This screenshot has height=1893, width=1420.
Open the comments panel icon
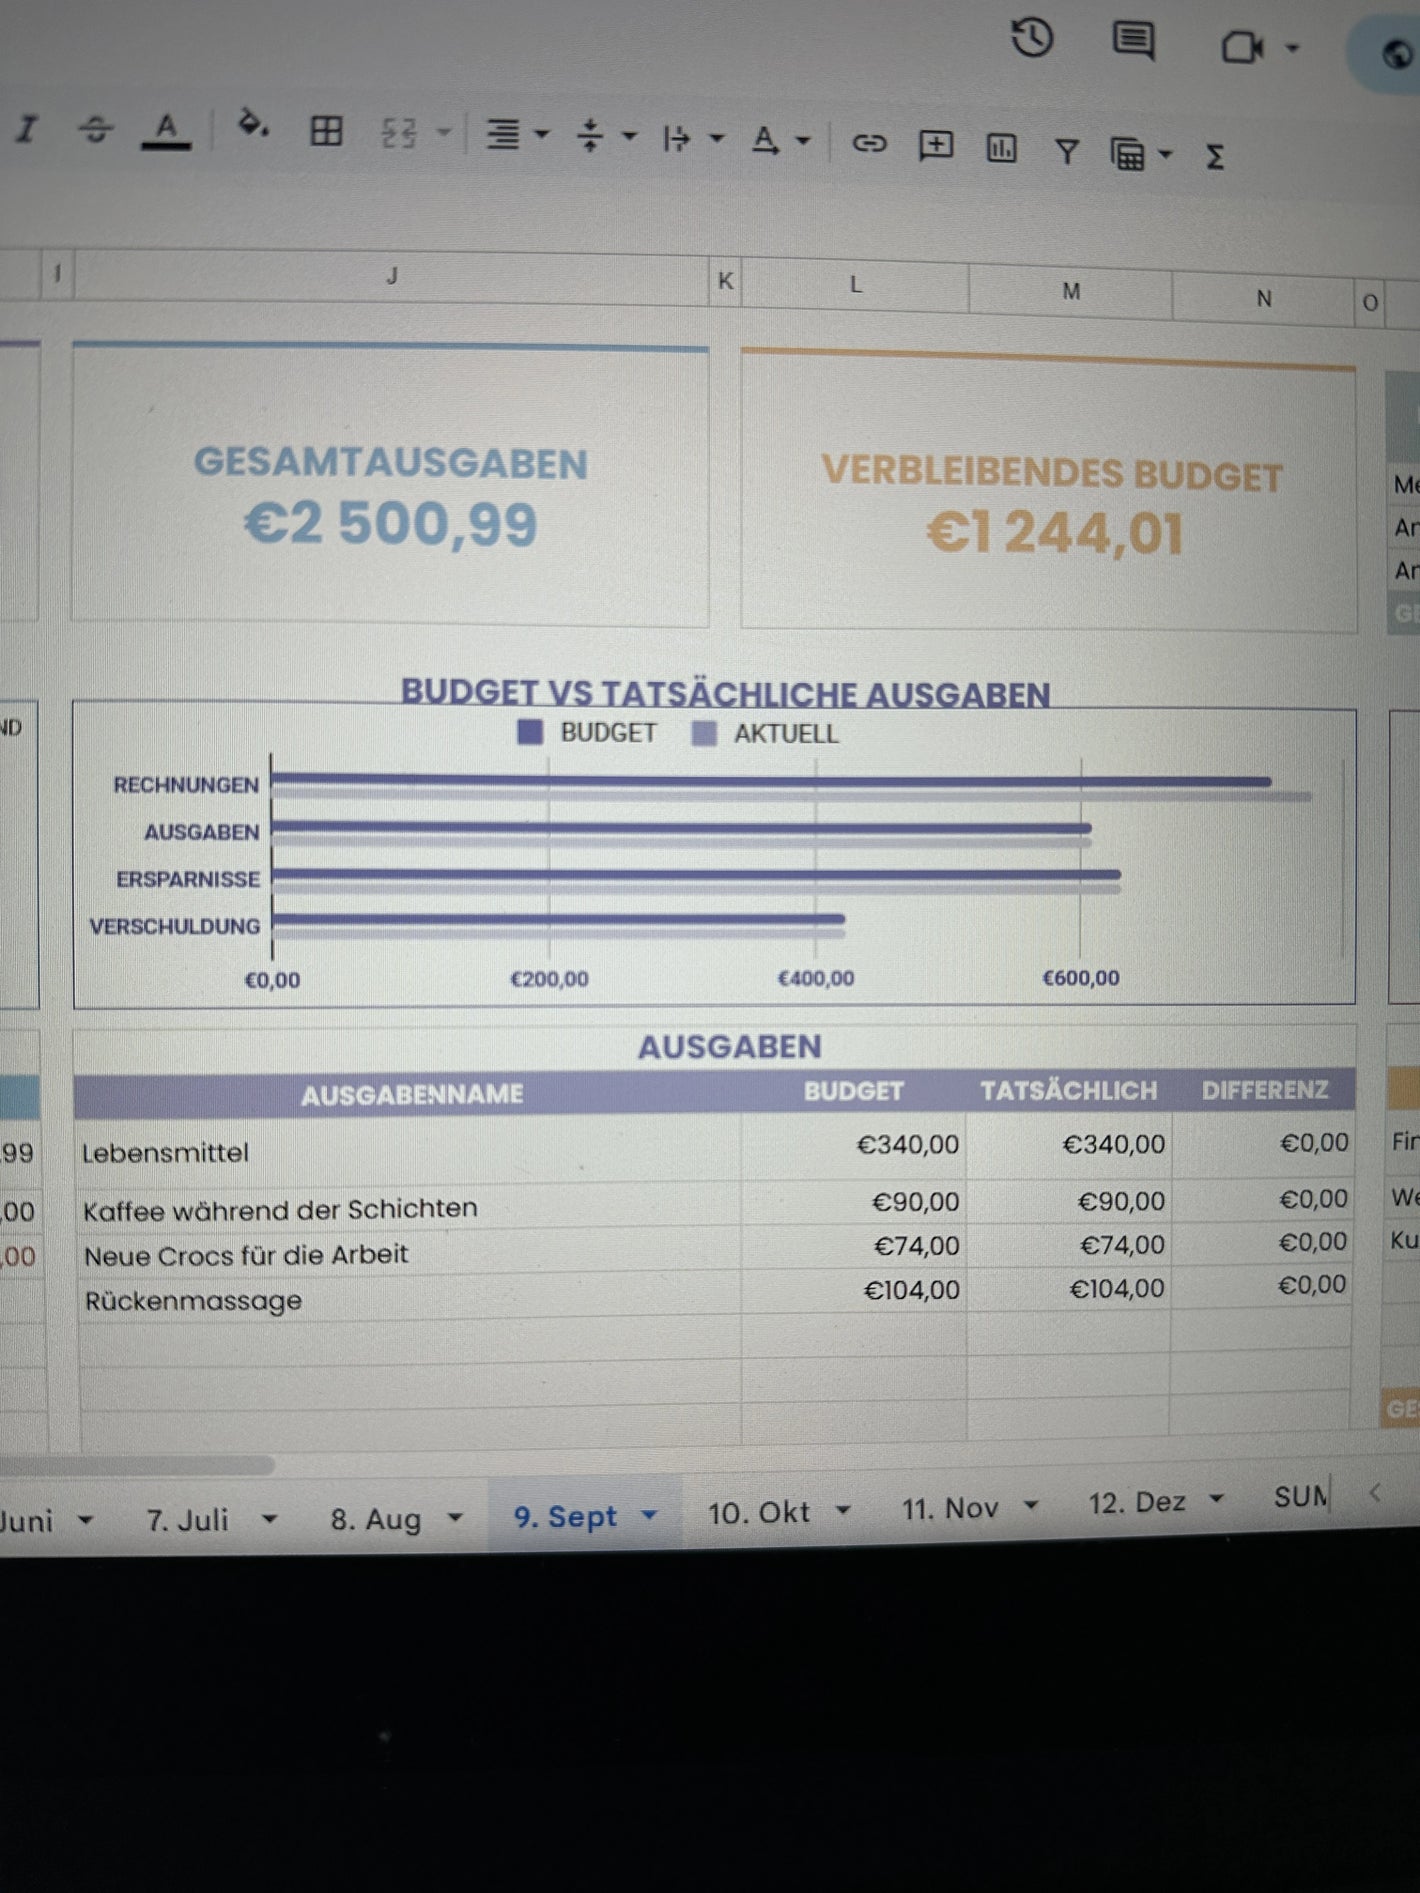(1133, 42)
